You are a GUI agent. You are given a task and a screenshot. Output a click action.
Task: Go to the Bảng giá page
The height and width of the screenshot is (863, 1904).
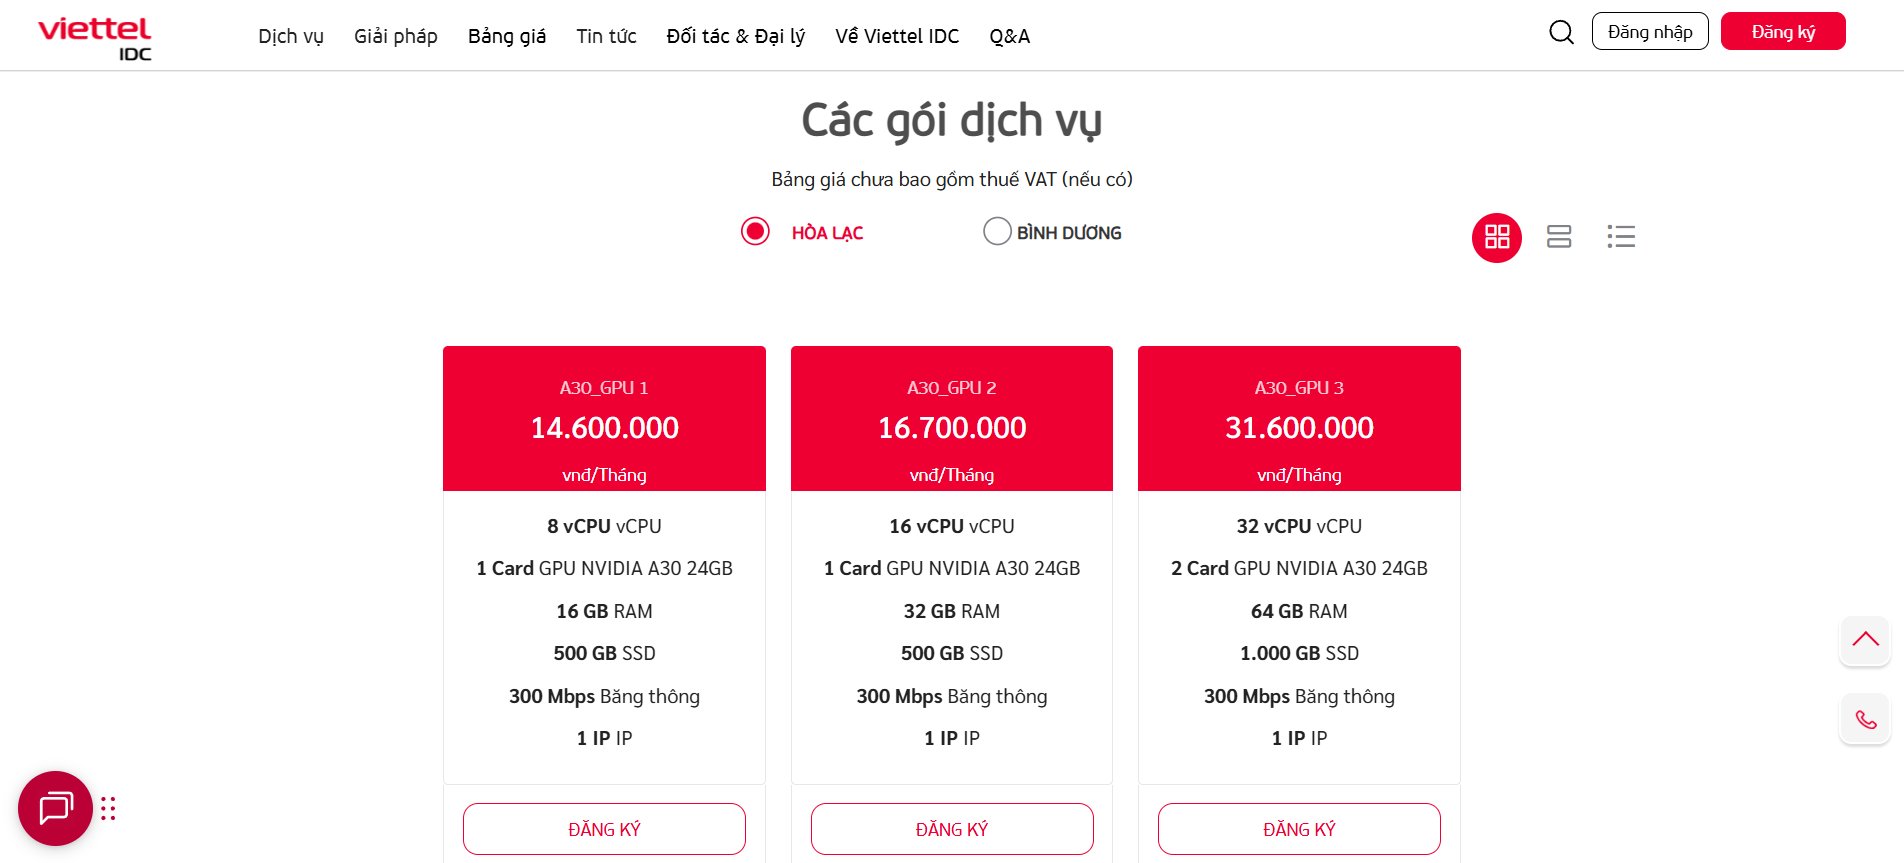[507, 36]
